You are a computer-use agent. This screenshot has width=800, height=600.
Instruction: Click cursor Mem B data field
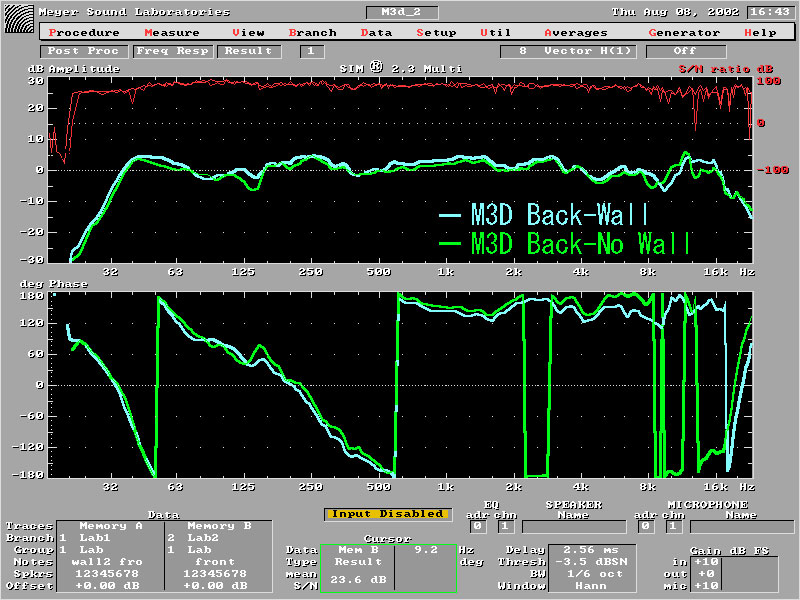coord(357,550)
